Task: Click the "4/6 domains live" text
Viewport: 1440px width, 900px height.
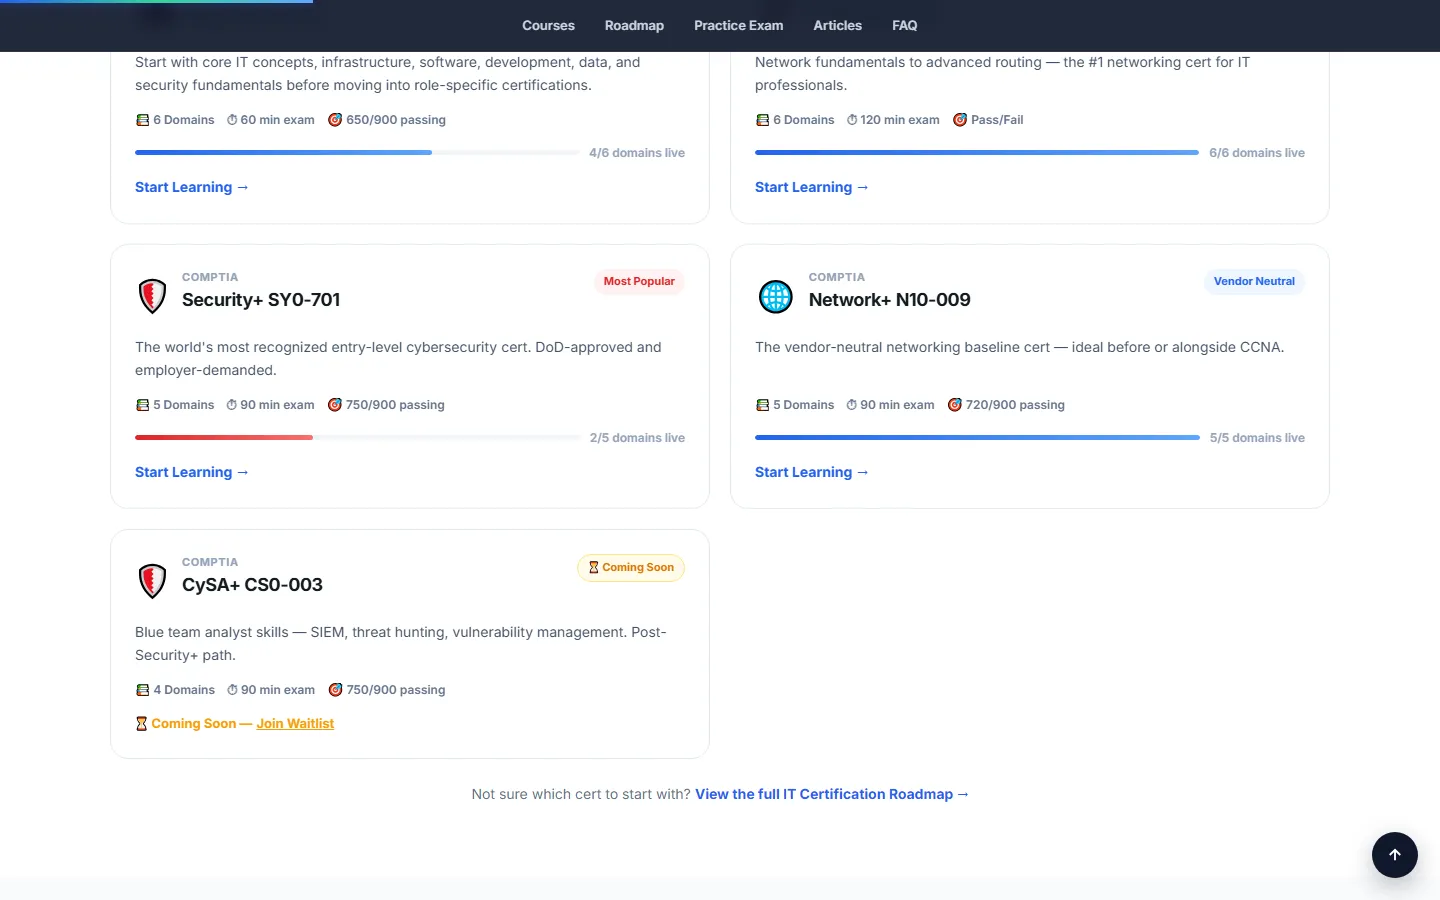Action: [637, 153]
